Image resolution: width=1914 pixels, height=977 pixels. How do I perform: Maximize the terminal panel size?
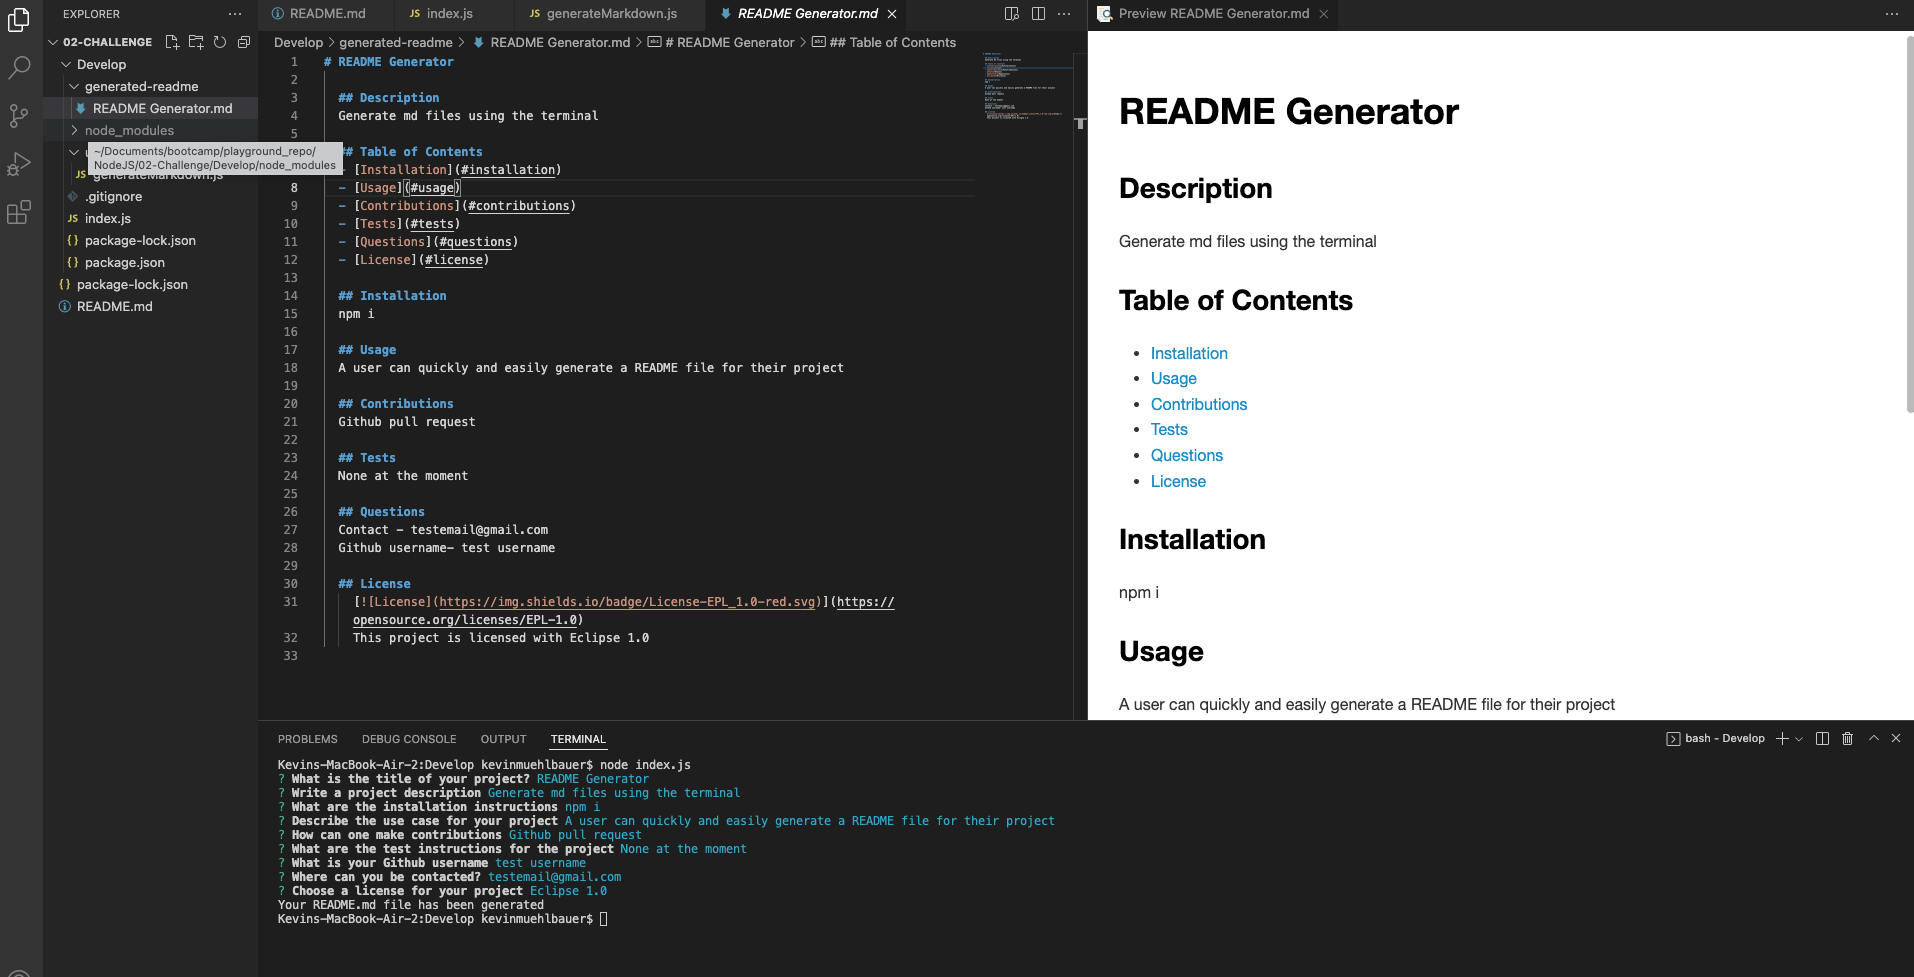tap(1874, 738)
